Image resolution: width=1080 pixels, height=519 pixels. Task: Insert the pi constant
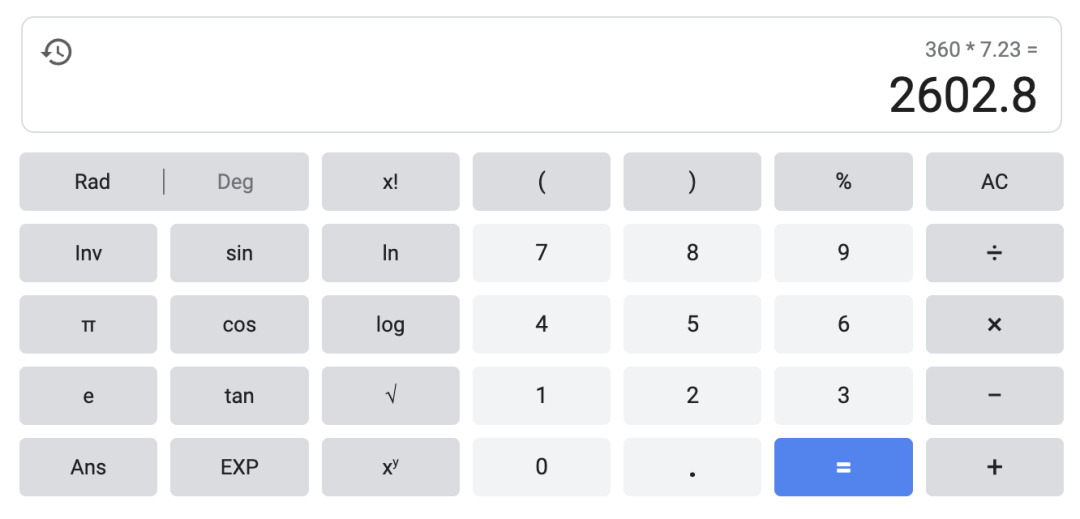[88, 324]
